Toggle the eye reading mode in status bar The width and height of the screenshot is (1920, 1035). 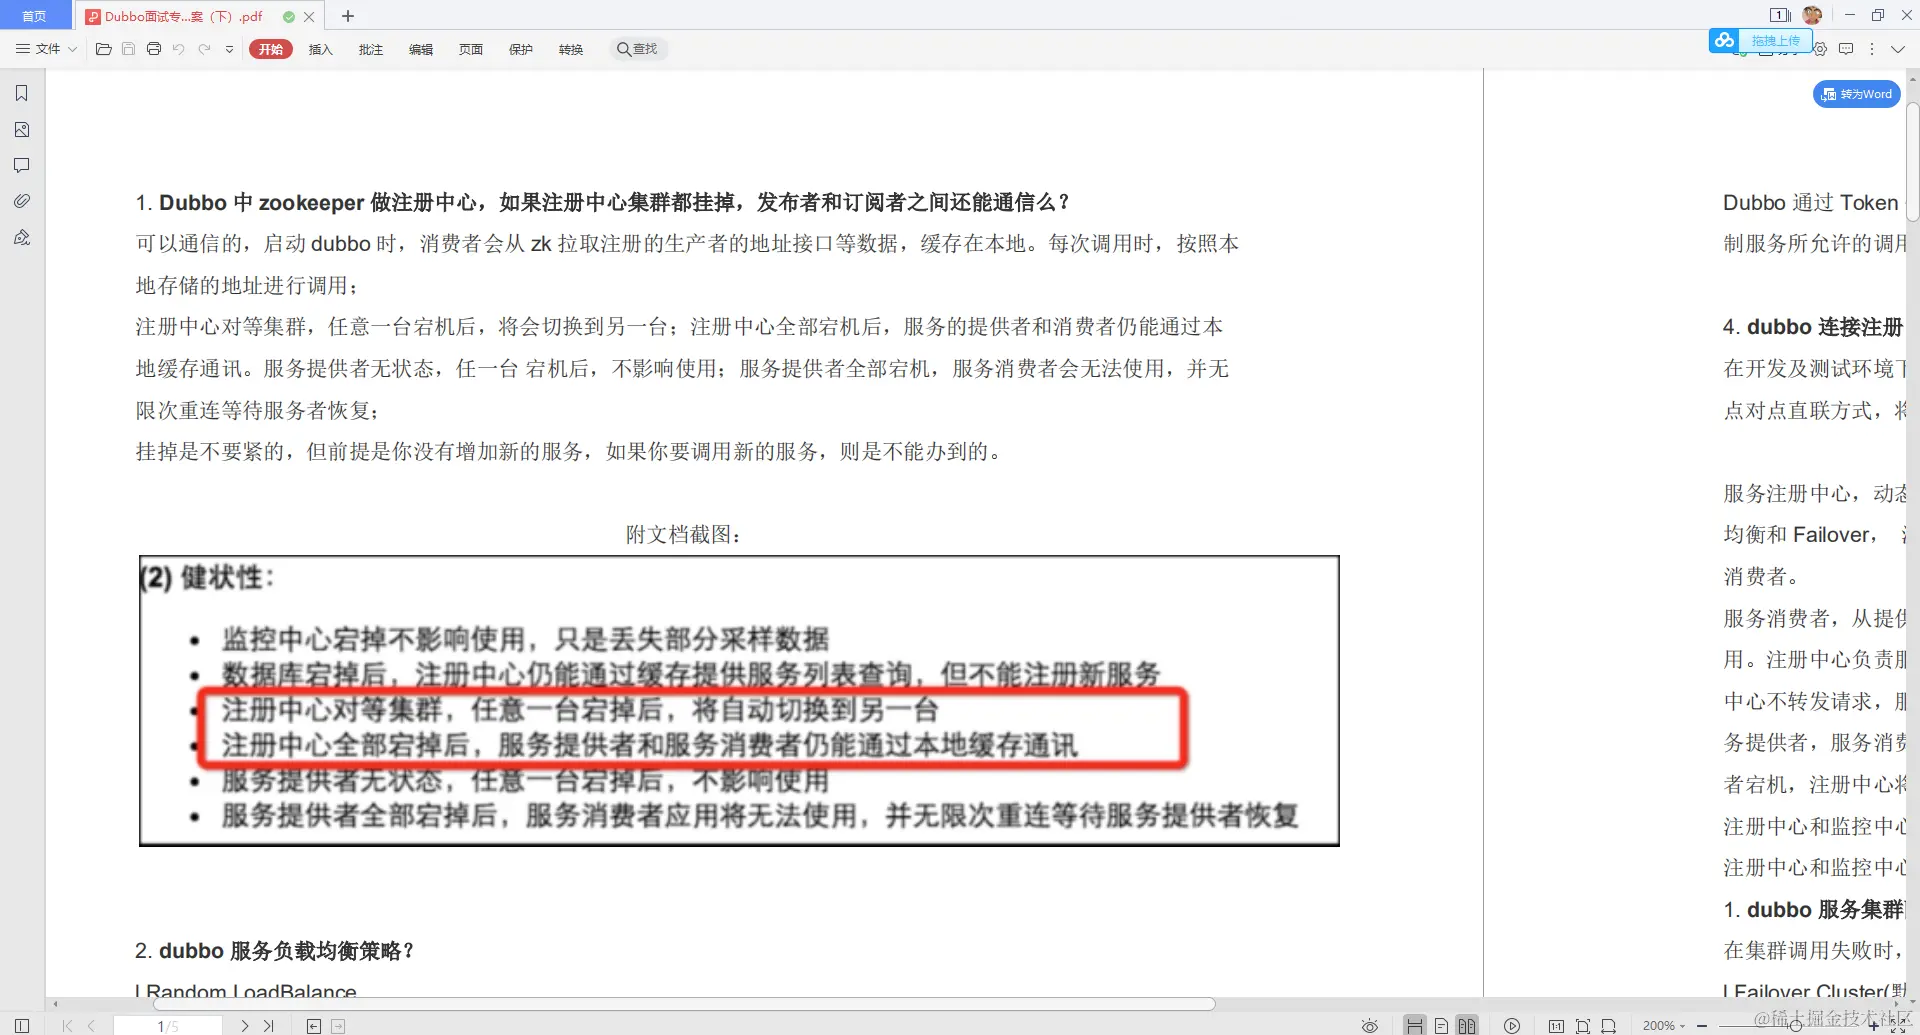click(1369, 1025)
